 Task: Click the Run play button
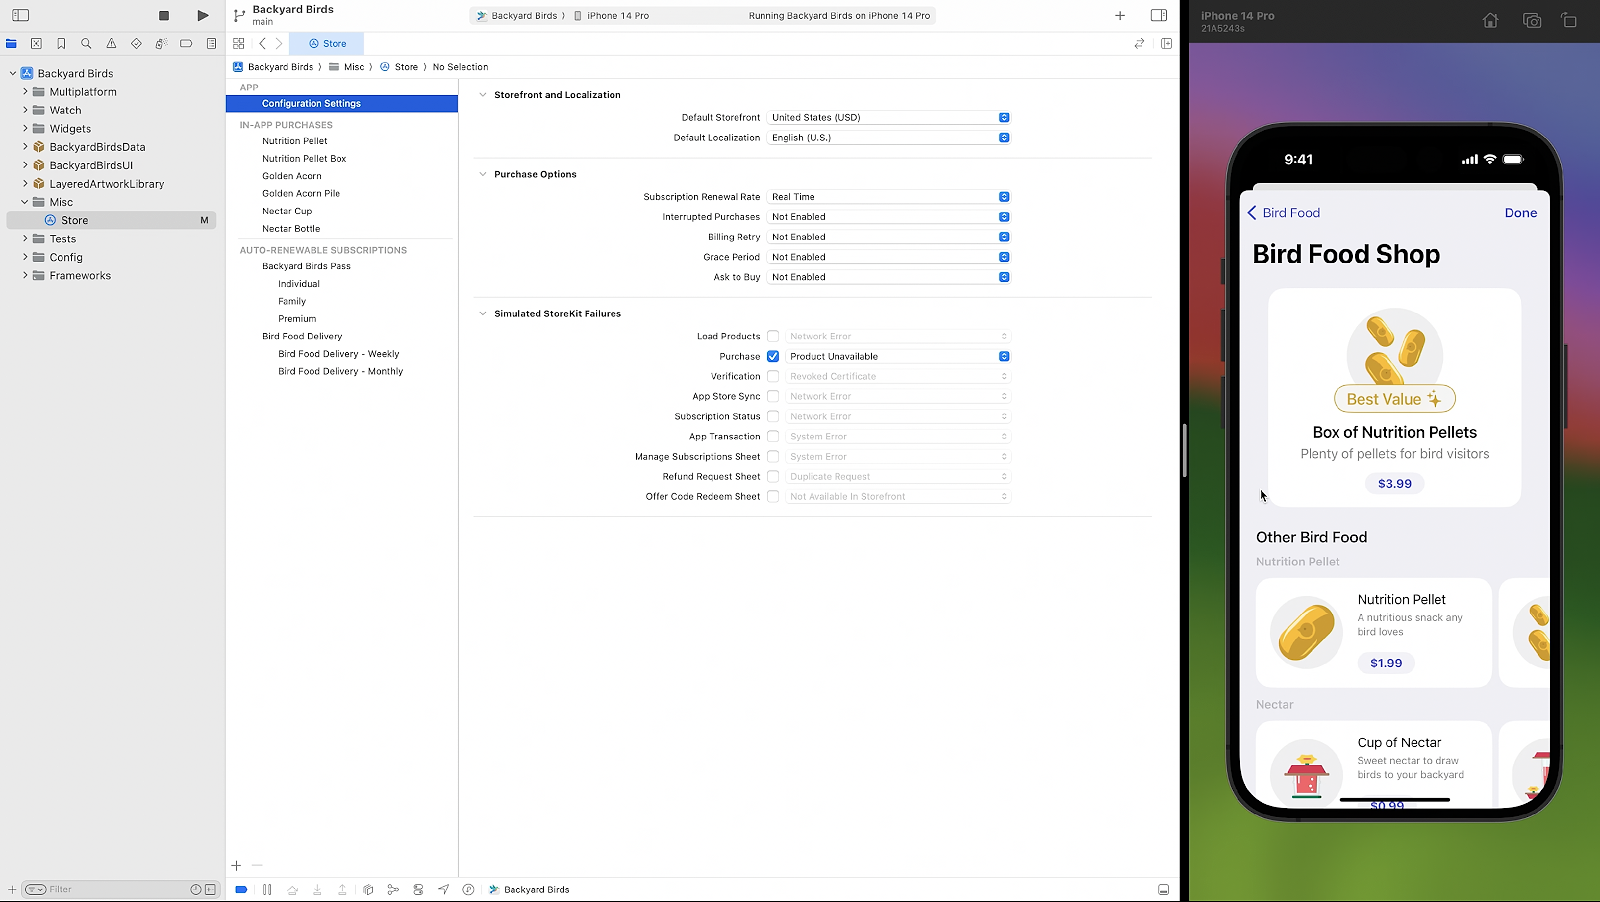(x=203, y=16)
